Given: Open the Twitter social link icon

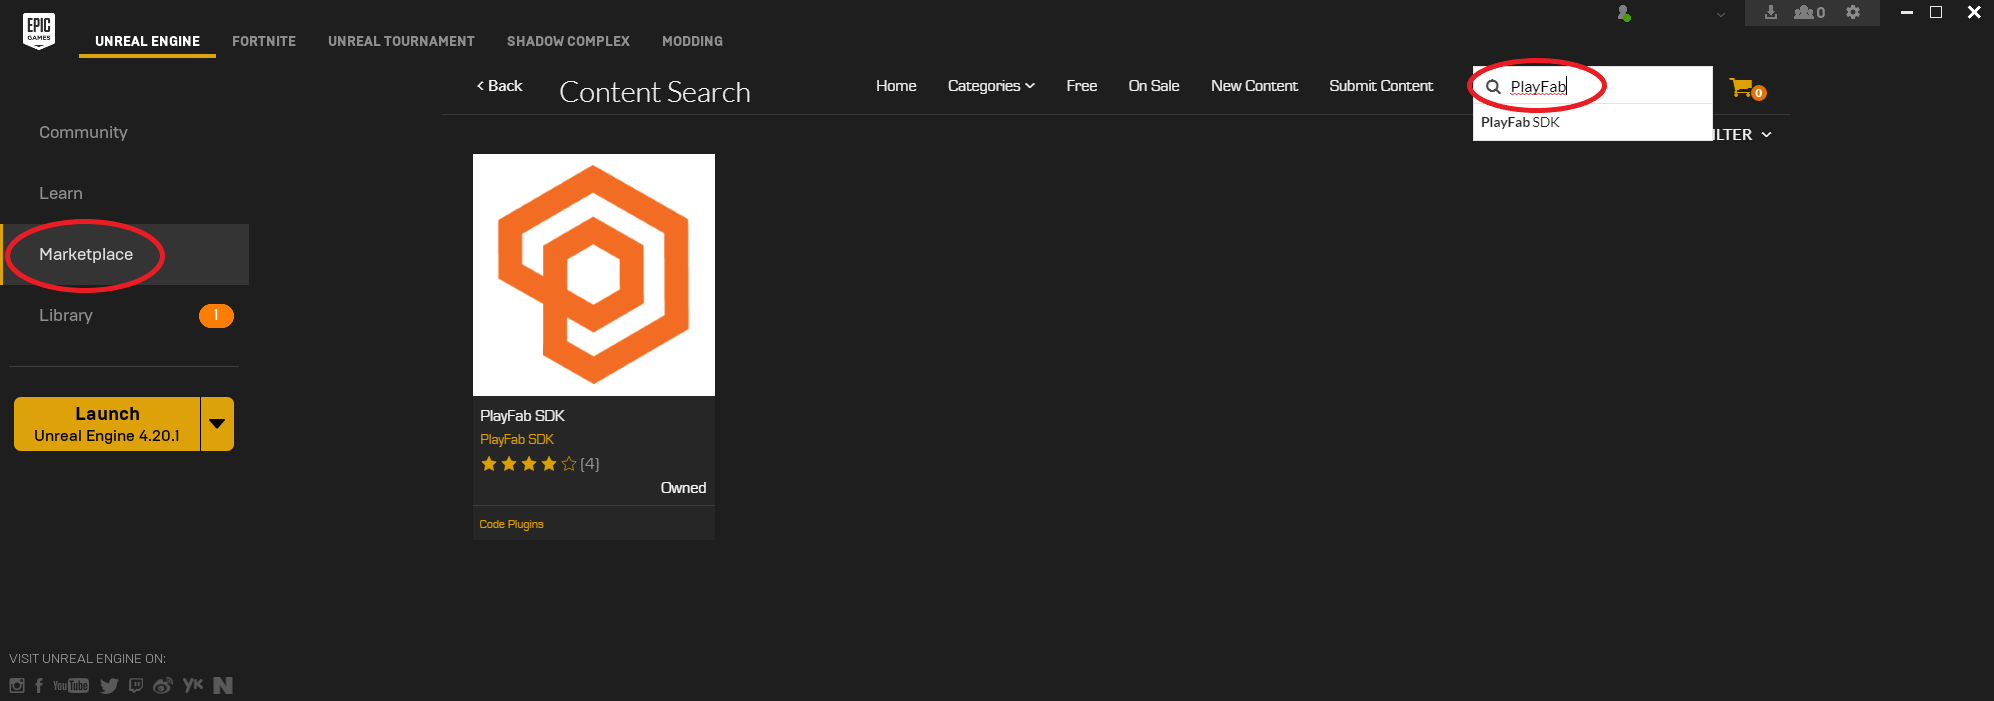Looking at the screenshot, I should [109, 685].
